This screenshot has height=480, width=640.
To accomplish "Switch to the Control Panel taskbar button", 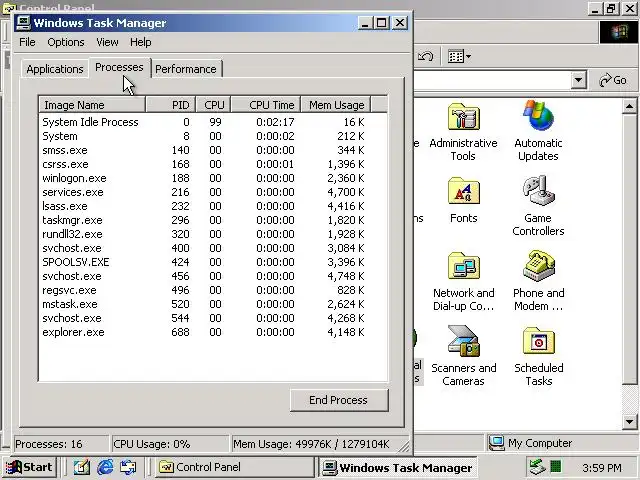I will 234,467.
